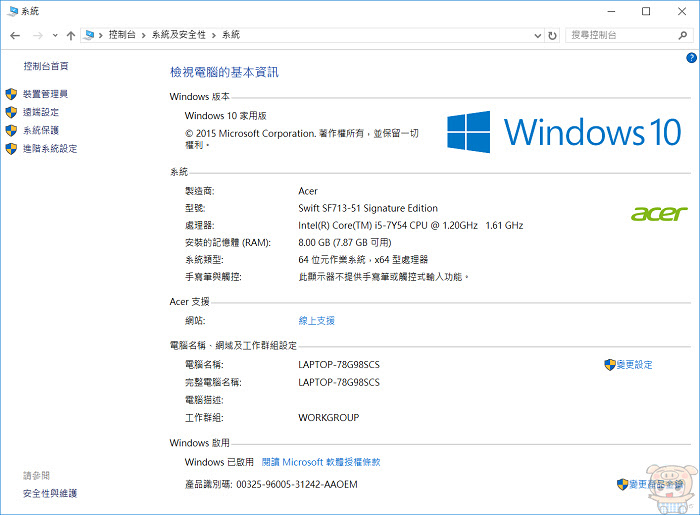Screen dimensions: 700x515
Task: Click Swift SF713-51 Signature Edition text
Action: click(x=368, y=208)
